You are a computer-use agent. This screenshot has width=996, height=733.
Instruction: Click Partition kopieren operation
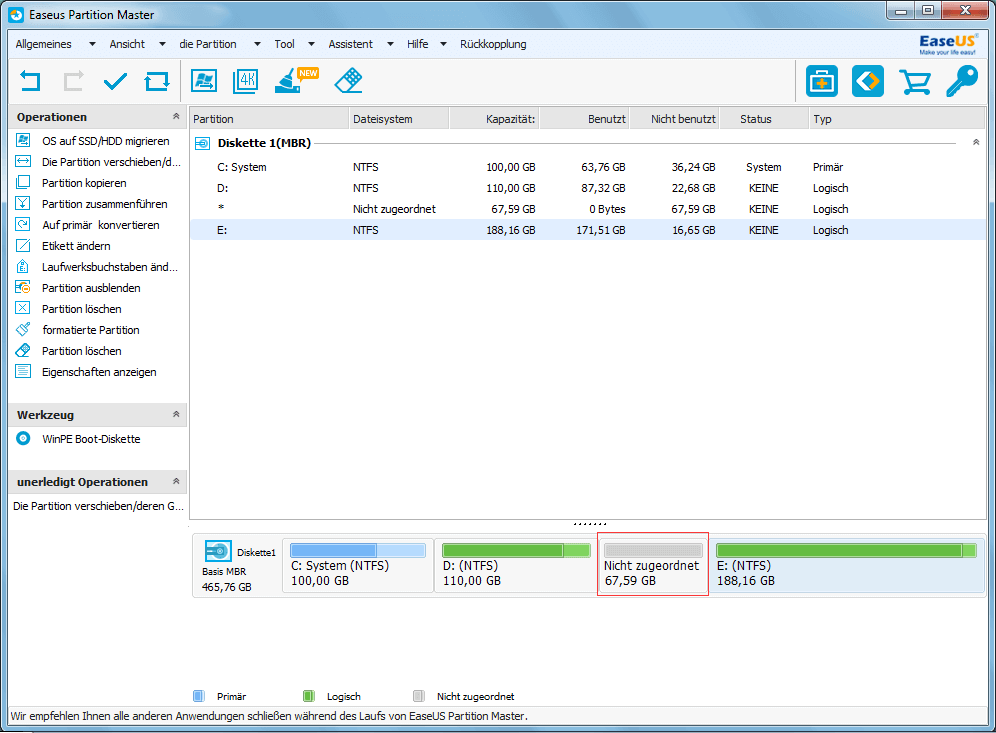coord(84,182)
